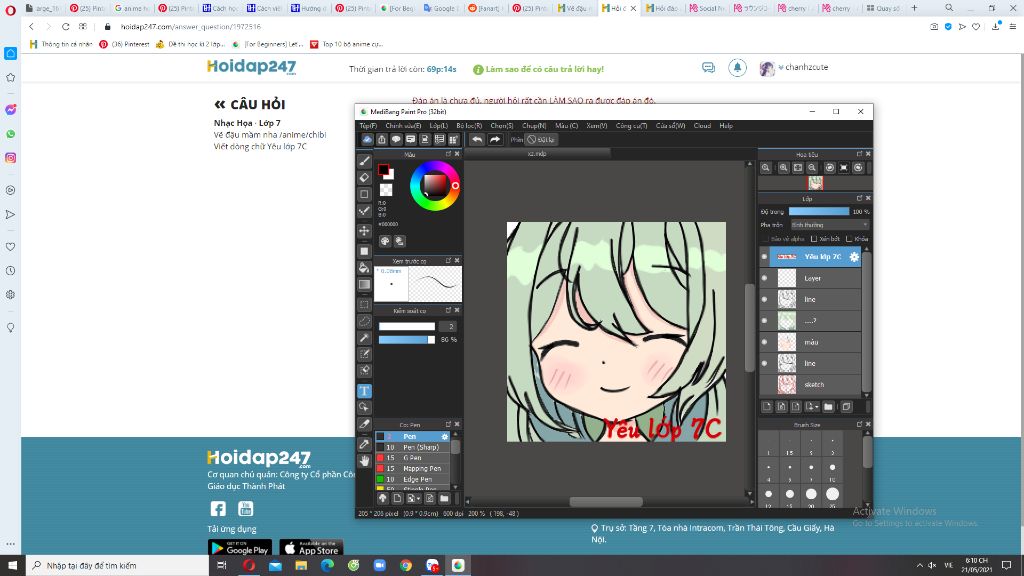Select the Lasso tool
This screenshot has height=576, width=1024.
(365, 321)
